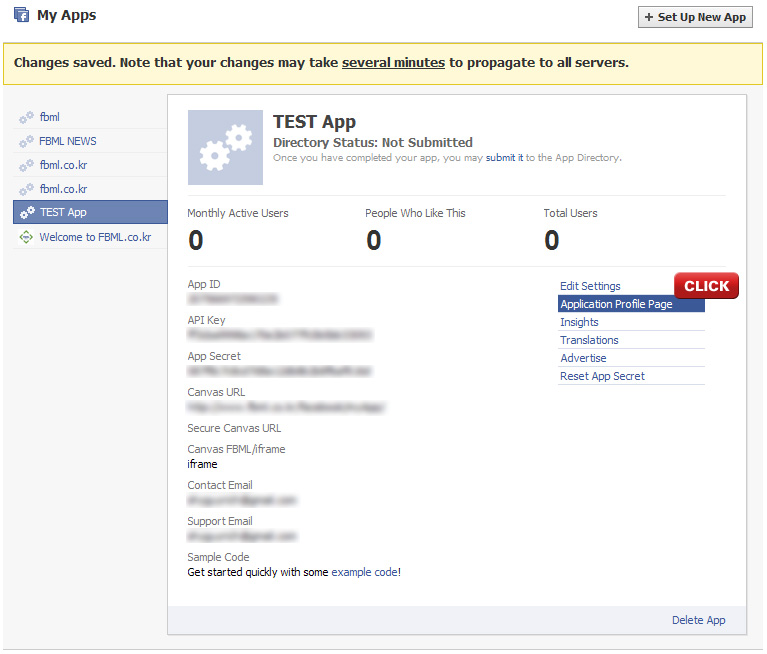Click the App Secret label
Viewport: 767px width, 654px height.
click(214, 356)
